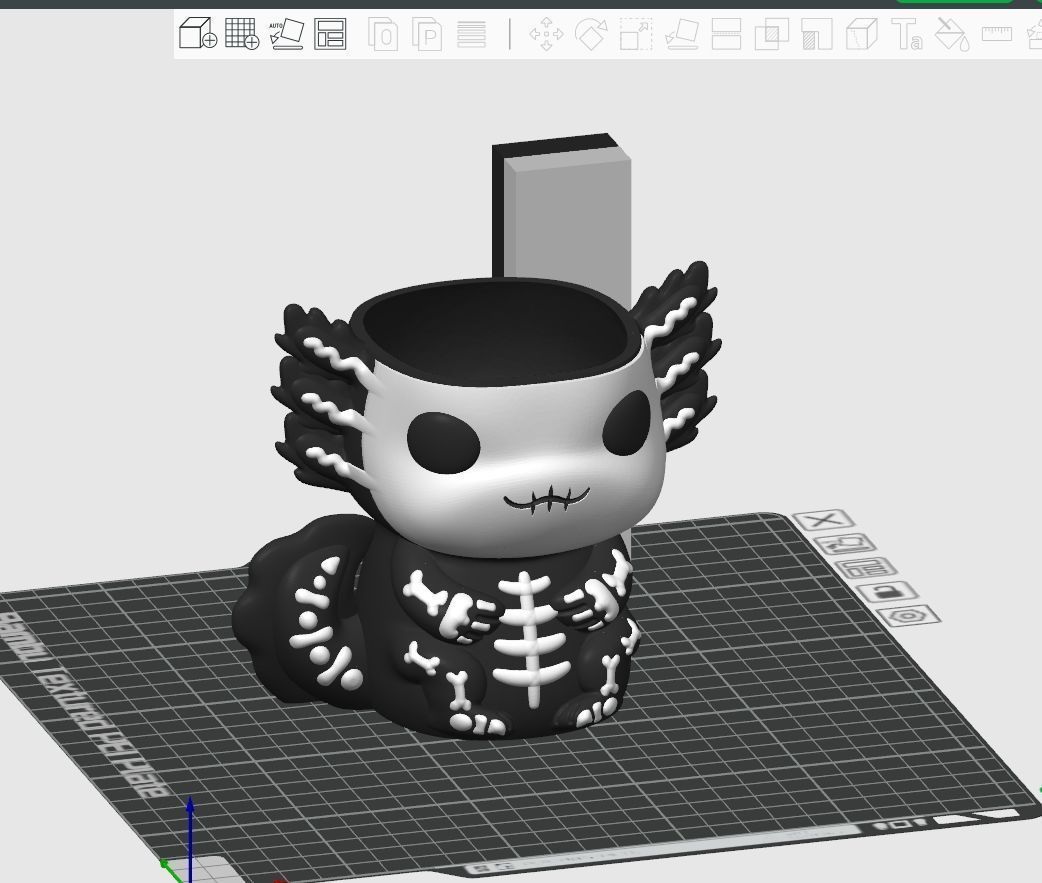Click Arrange all objects toolbar icon

coord(330,34)
